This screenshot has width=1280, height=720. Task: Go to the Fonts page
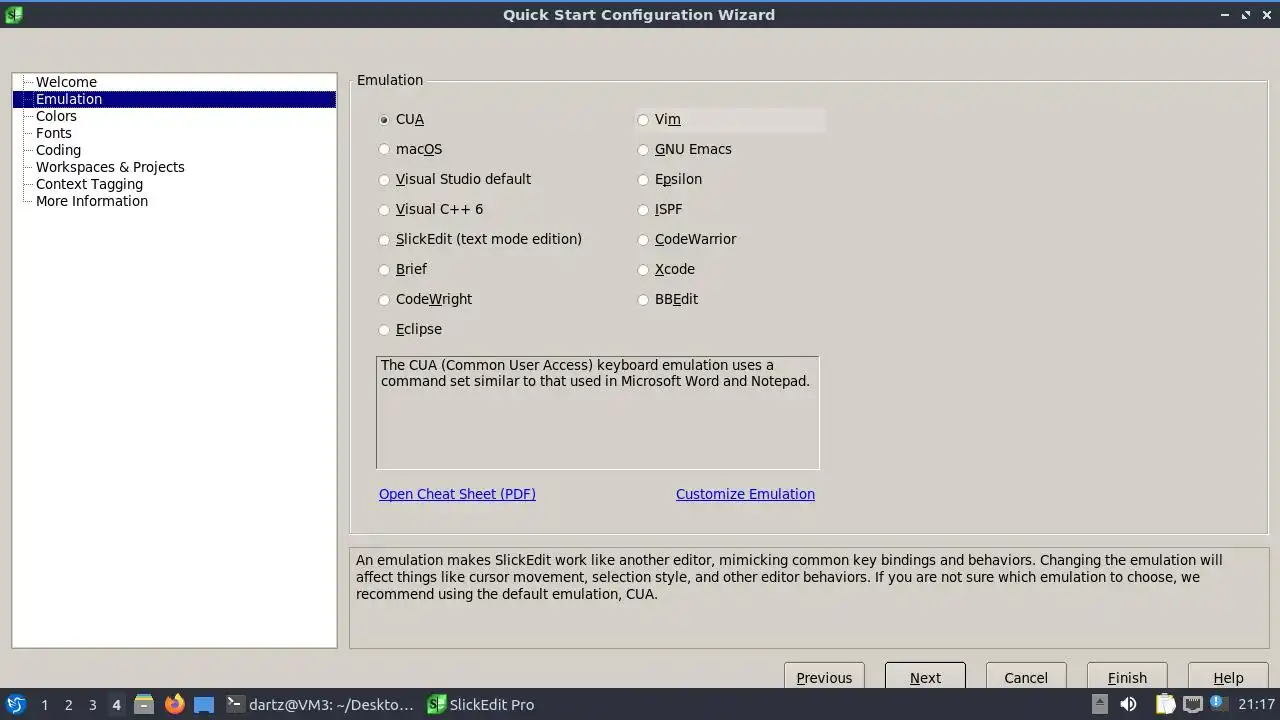tap(54, 133)
